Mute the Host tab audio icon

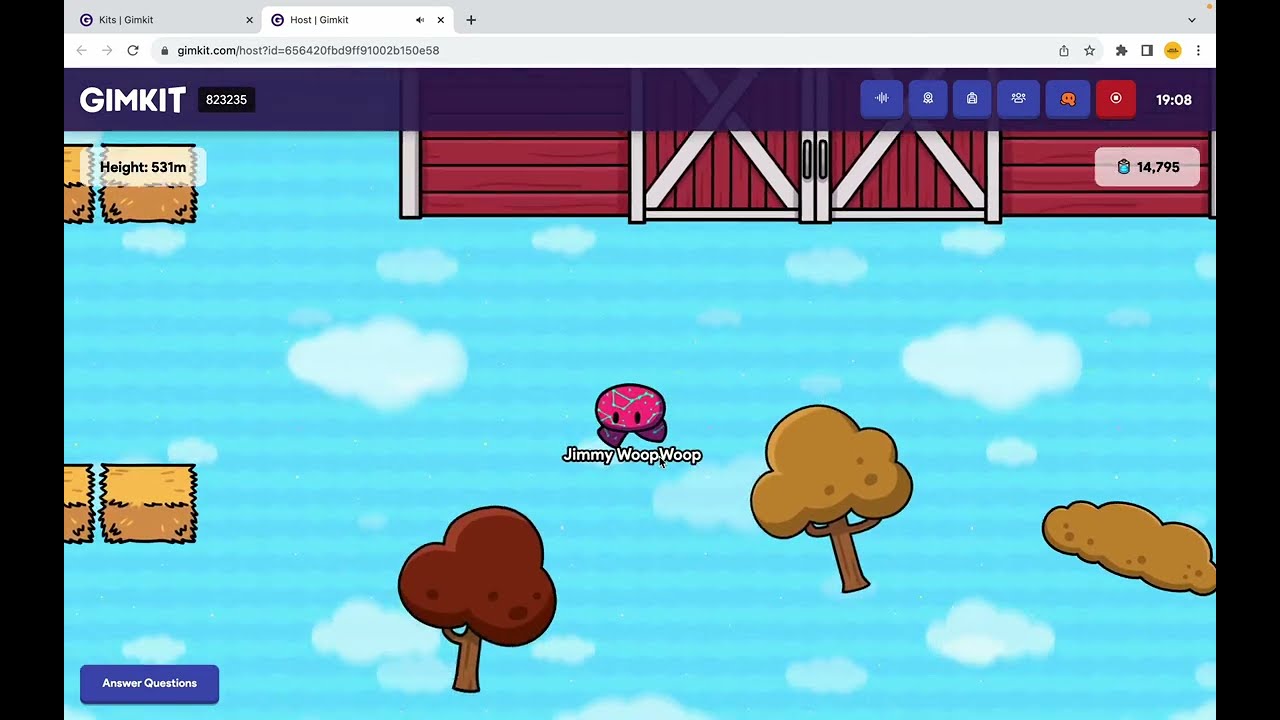(x=420, y=20)
